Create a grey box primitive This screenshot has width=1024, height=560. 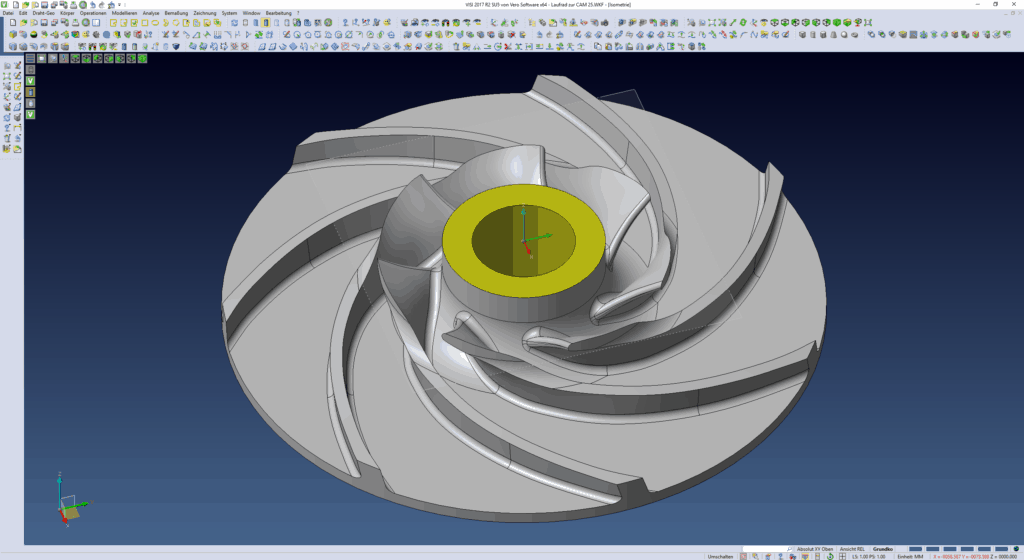(x=803, y=34)
